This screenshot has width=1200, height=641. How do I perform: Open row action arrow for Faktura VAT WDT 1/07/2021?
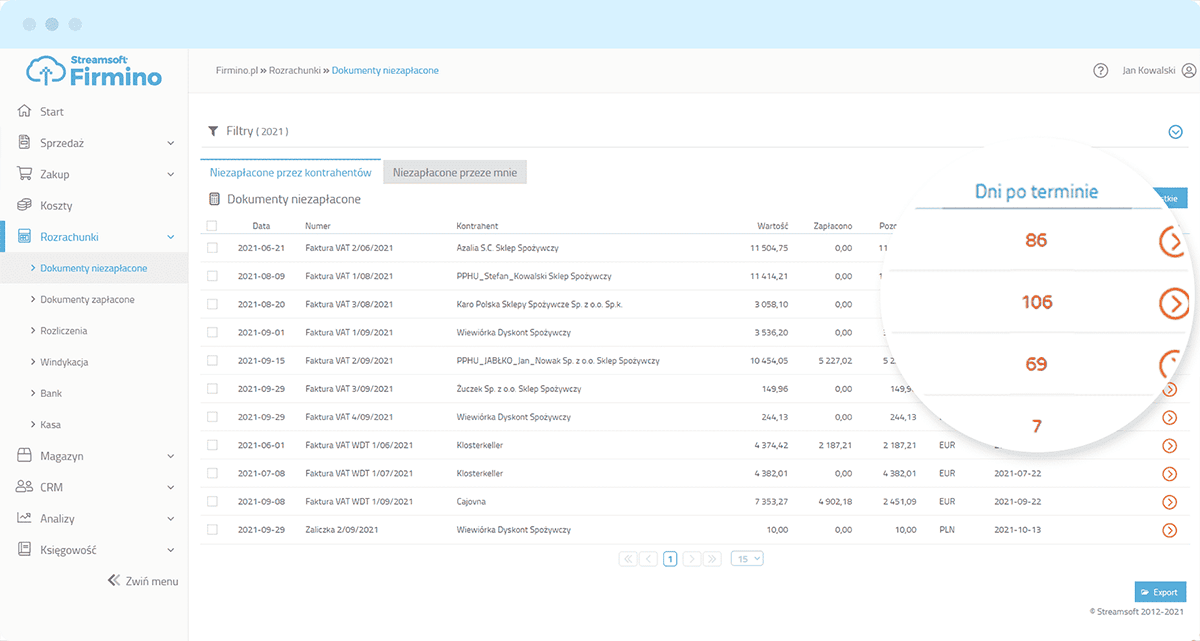tap(1169, 473)
